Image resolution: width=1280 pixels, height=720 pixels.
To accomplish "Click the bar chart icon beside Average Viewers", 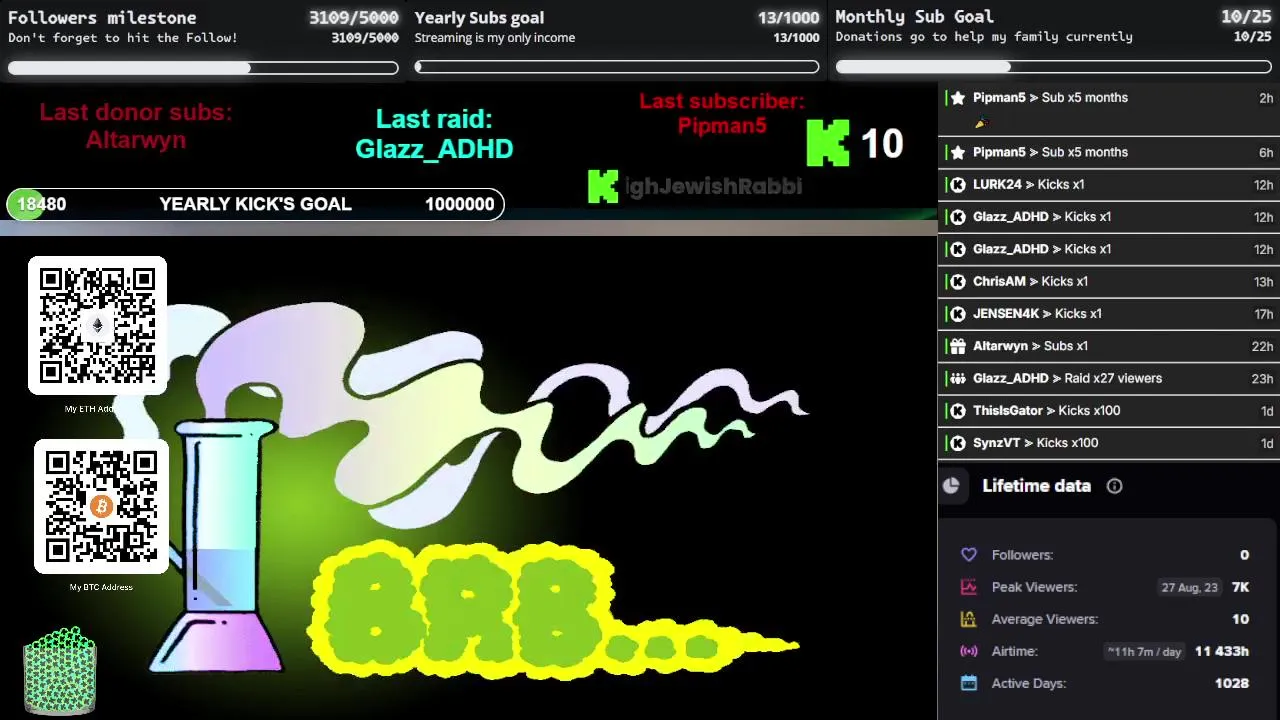I will point(968,619).
